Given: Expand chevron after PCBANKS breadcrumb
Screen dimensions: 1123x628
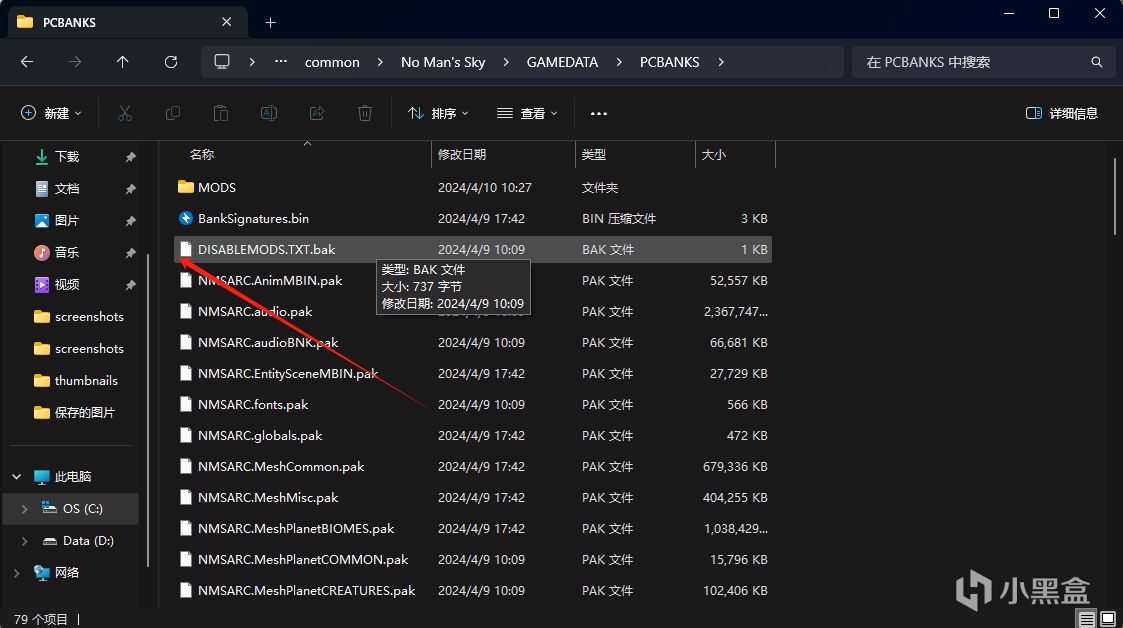Looking at the screenshot, I should coord(721,62).
